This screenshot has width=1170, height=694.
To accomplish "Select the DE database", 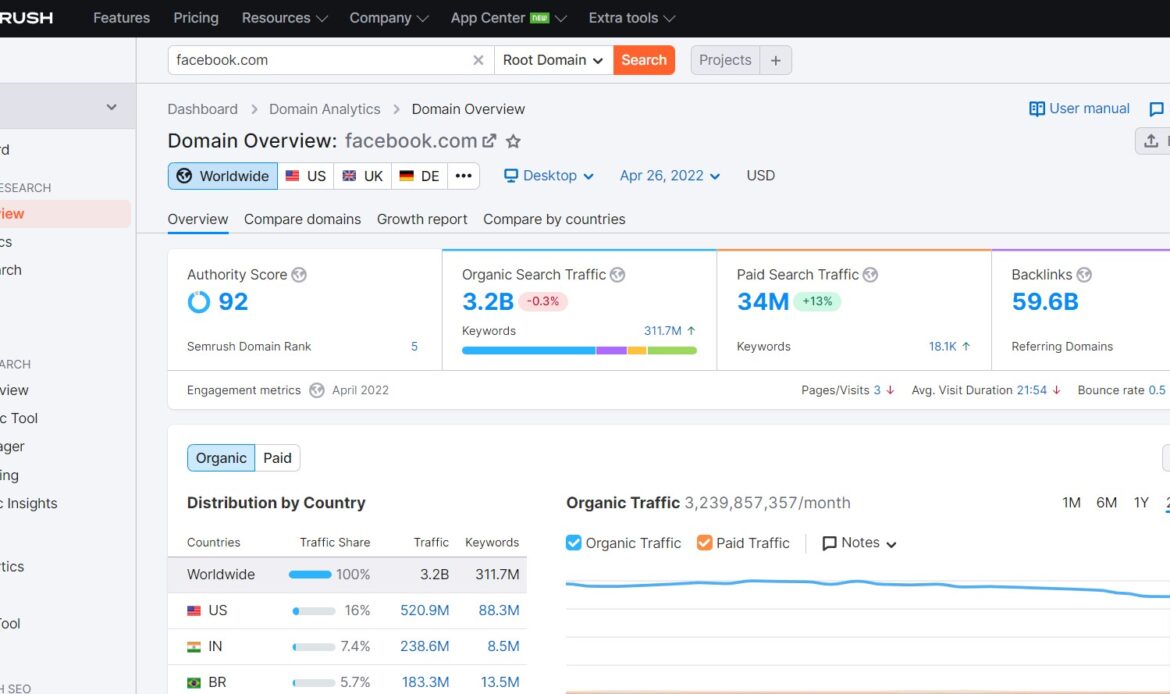I will click(x=419, y=176).
